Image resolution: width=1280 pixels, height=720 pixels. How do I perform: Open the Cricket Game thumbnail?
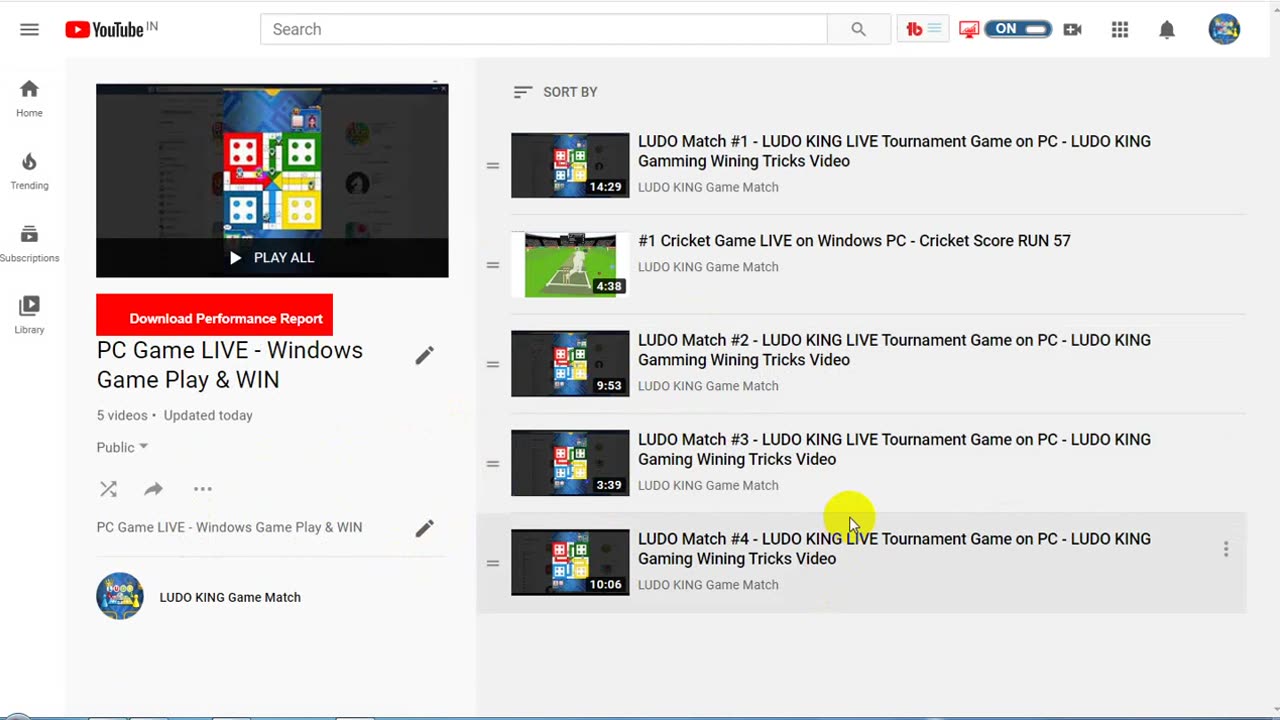click(570, 265)
